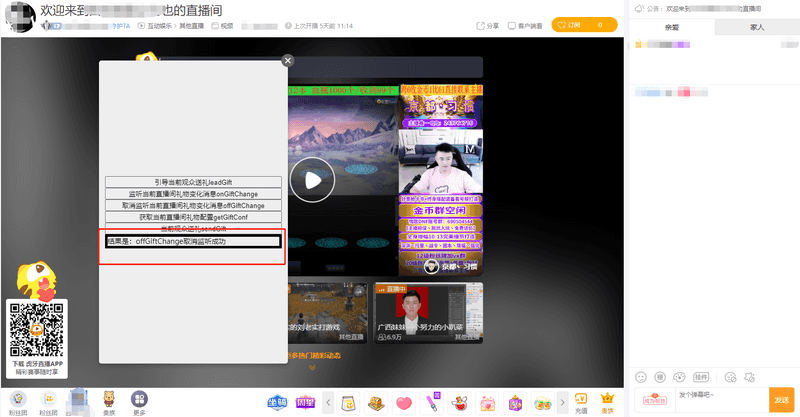800x417 pixels.
Task: Click the chat filter face icon
Action: point(730,377)
